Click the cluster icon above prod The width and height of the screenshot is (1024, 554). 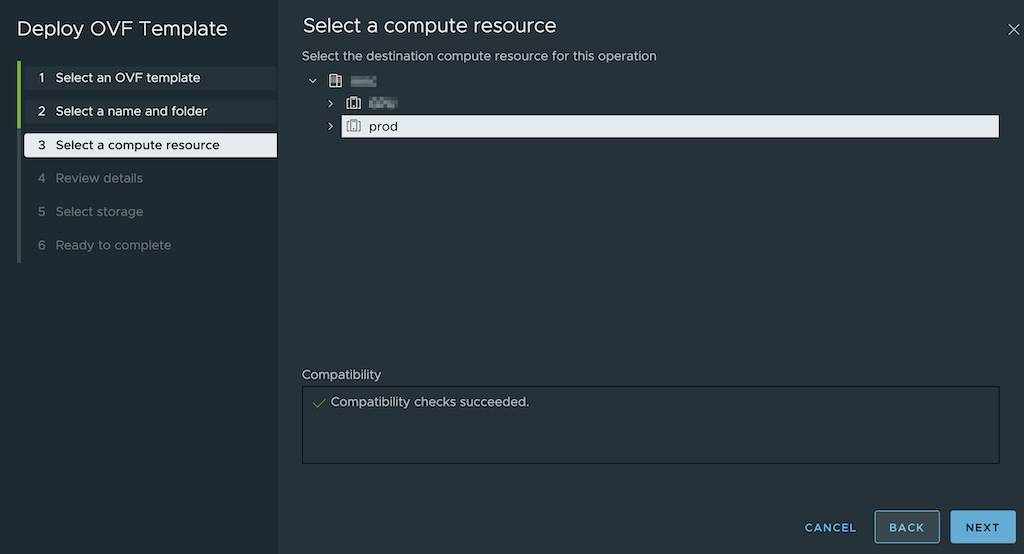coord(353,103)
